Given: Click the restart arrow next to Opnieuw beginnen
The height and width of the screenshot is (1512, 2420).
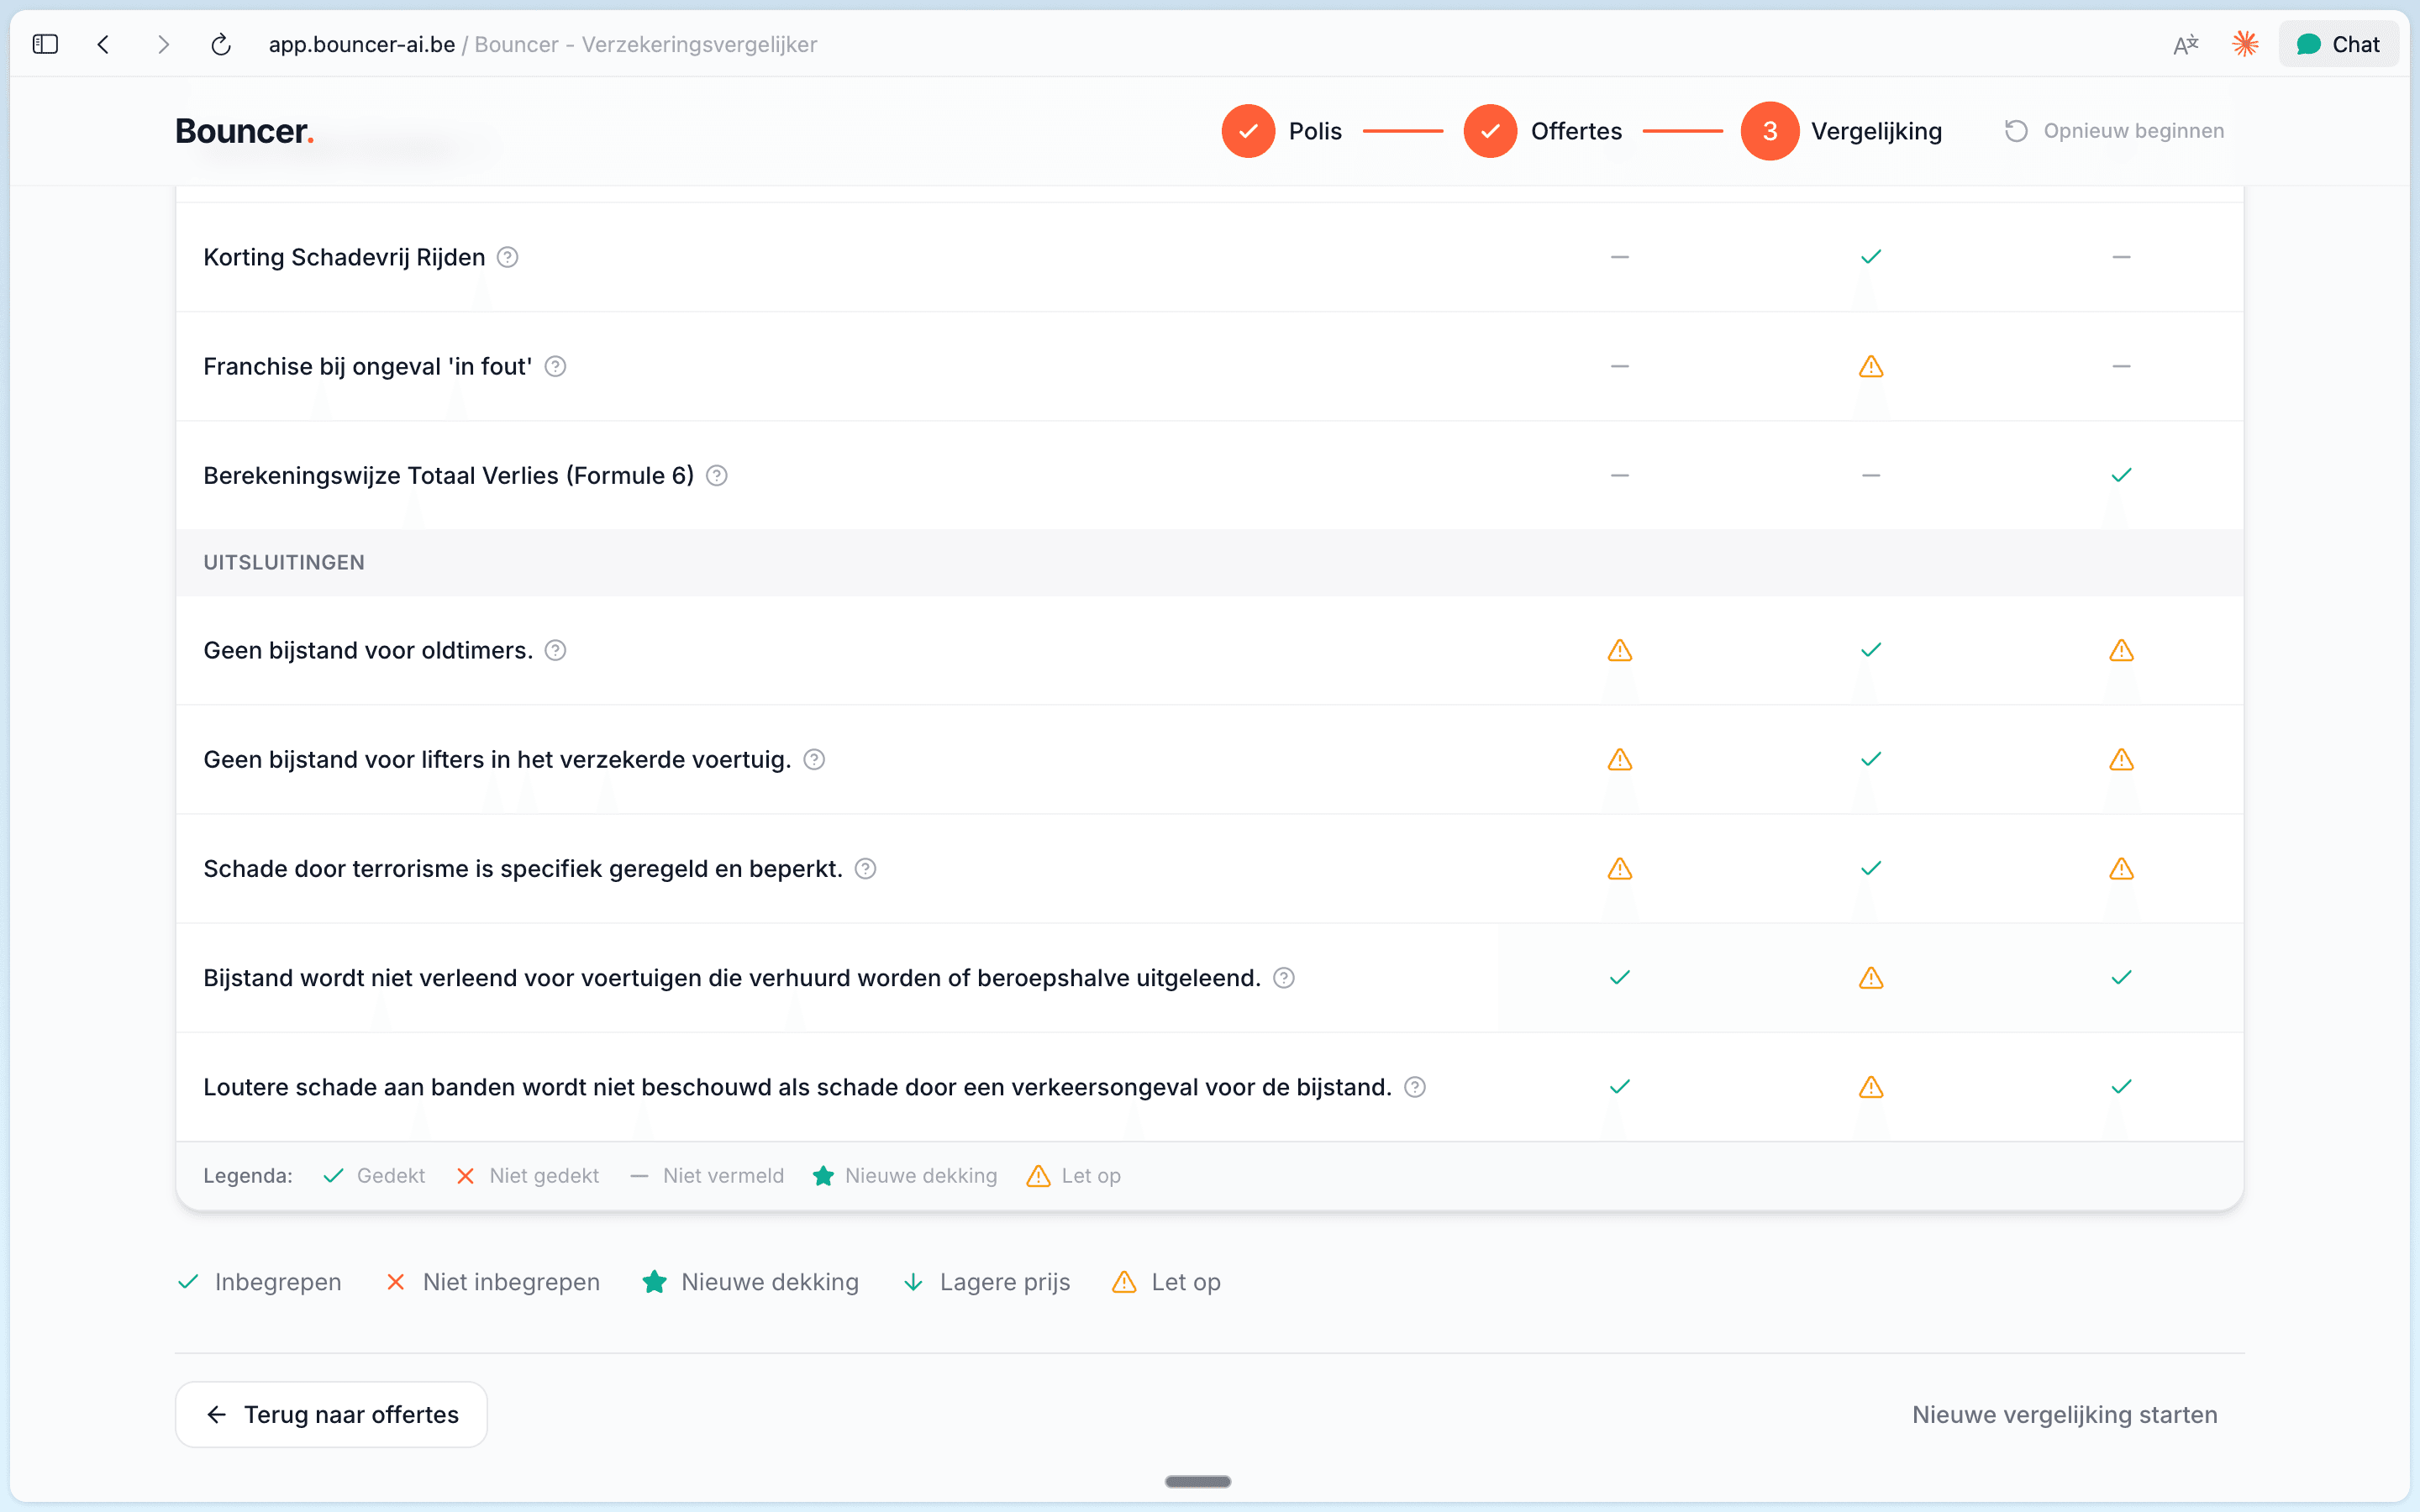Looking at the screenshot, I should tap(2016, 130).
